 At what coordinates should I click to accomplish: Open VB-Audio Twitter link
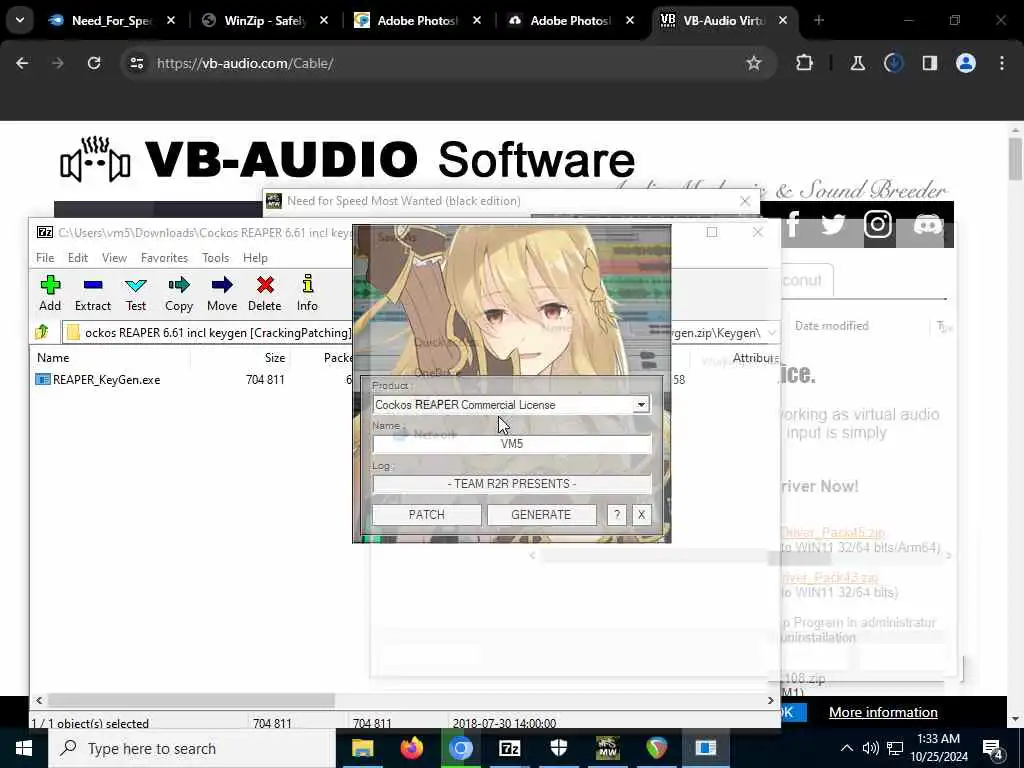833,225
